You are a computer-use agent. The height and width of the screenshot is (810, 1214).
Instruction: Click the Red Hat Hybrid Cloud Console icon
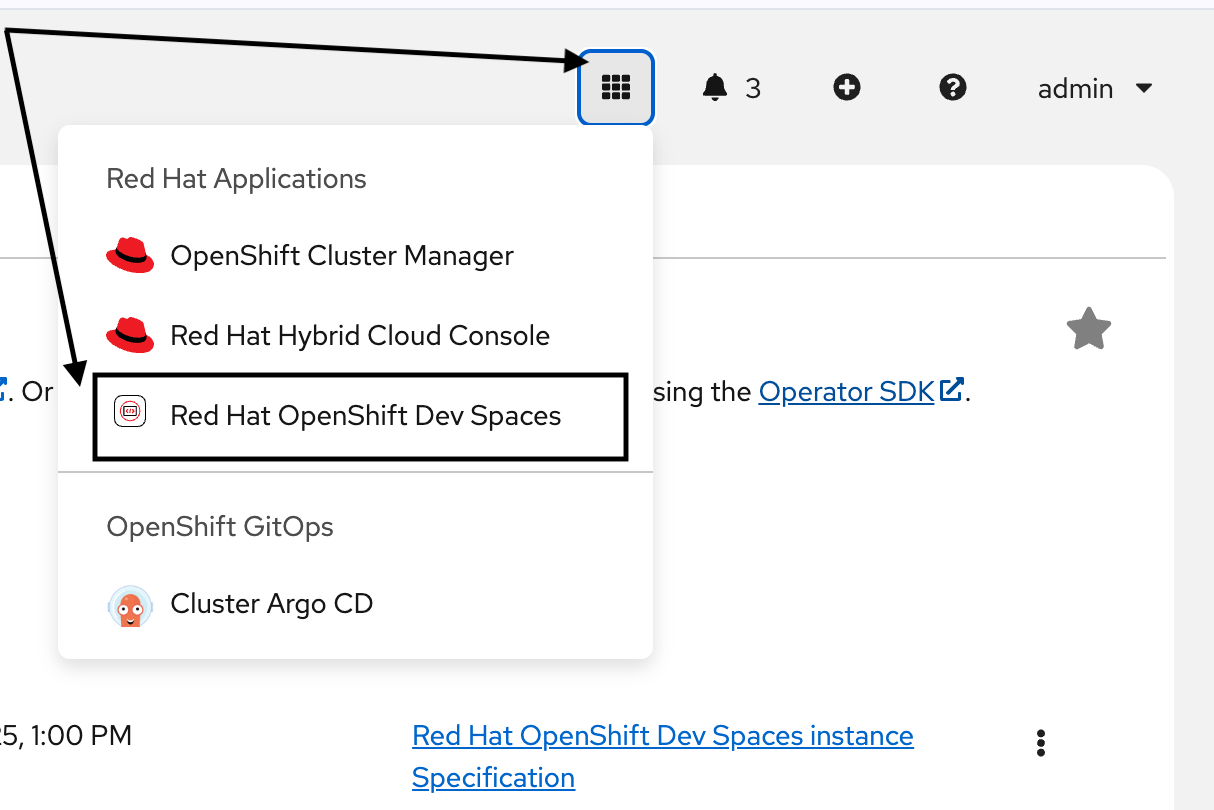pyautogui.click(x=130, y=335)
